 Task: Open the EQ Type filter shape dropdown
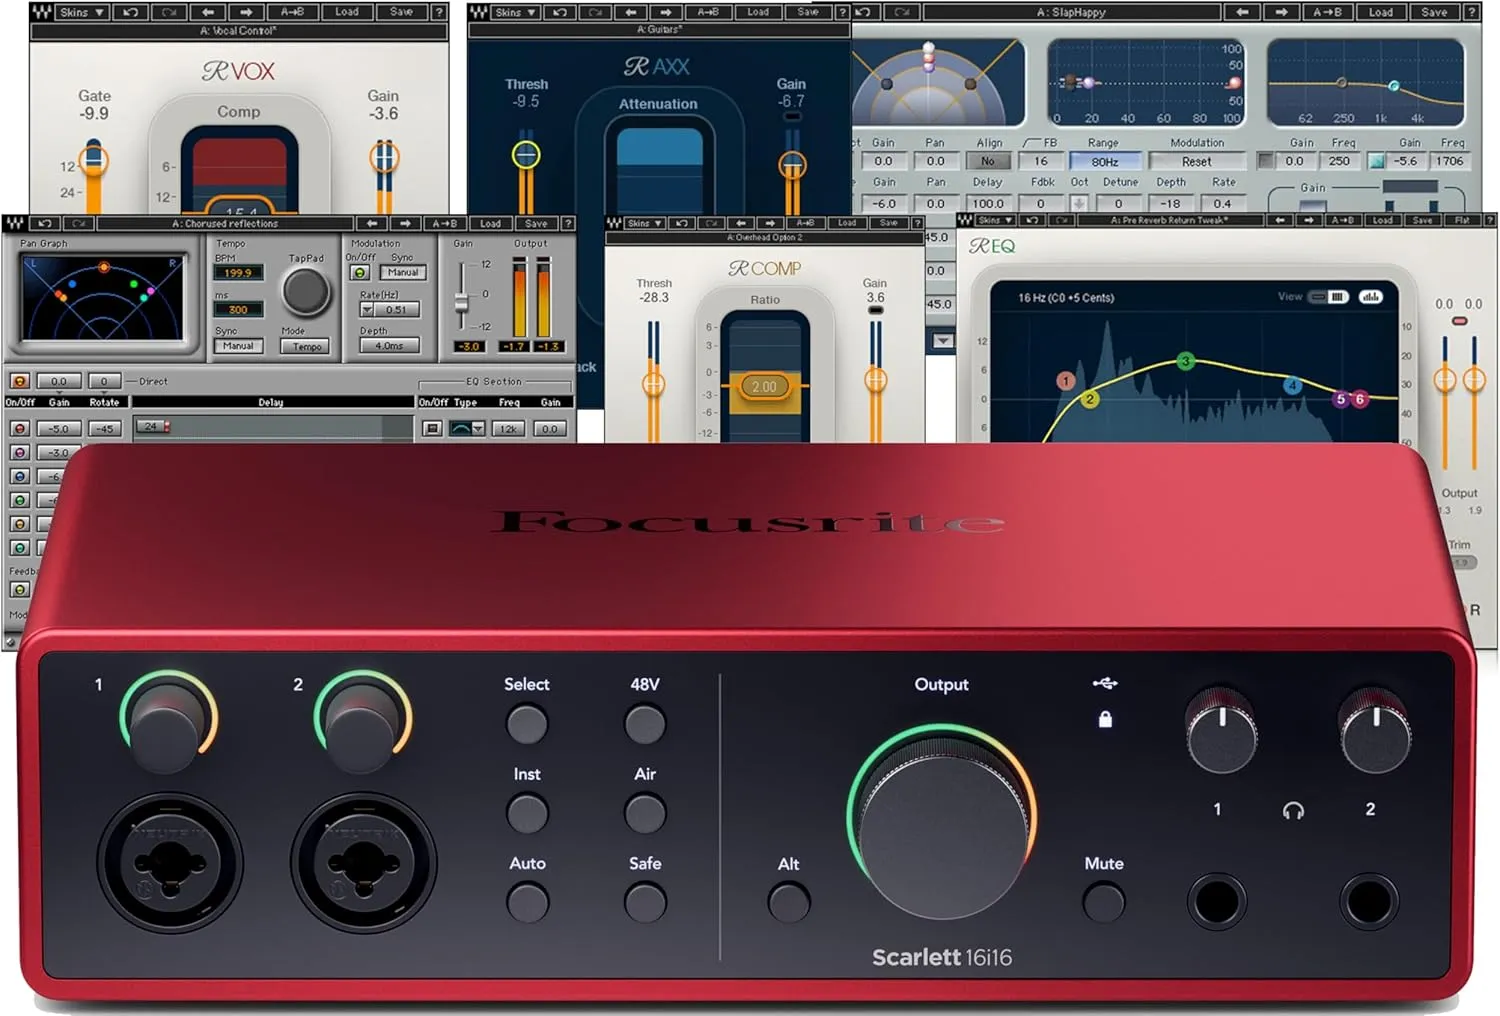coord(467,428)
